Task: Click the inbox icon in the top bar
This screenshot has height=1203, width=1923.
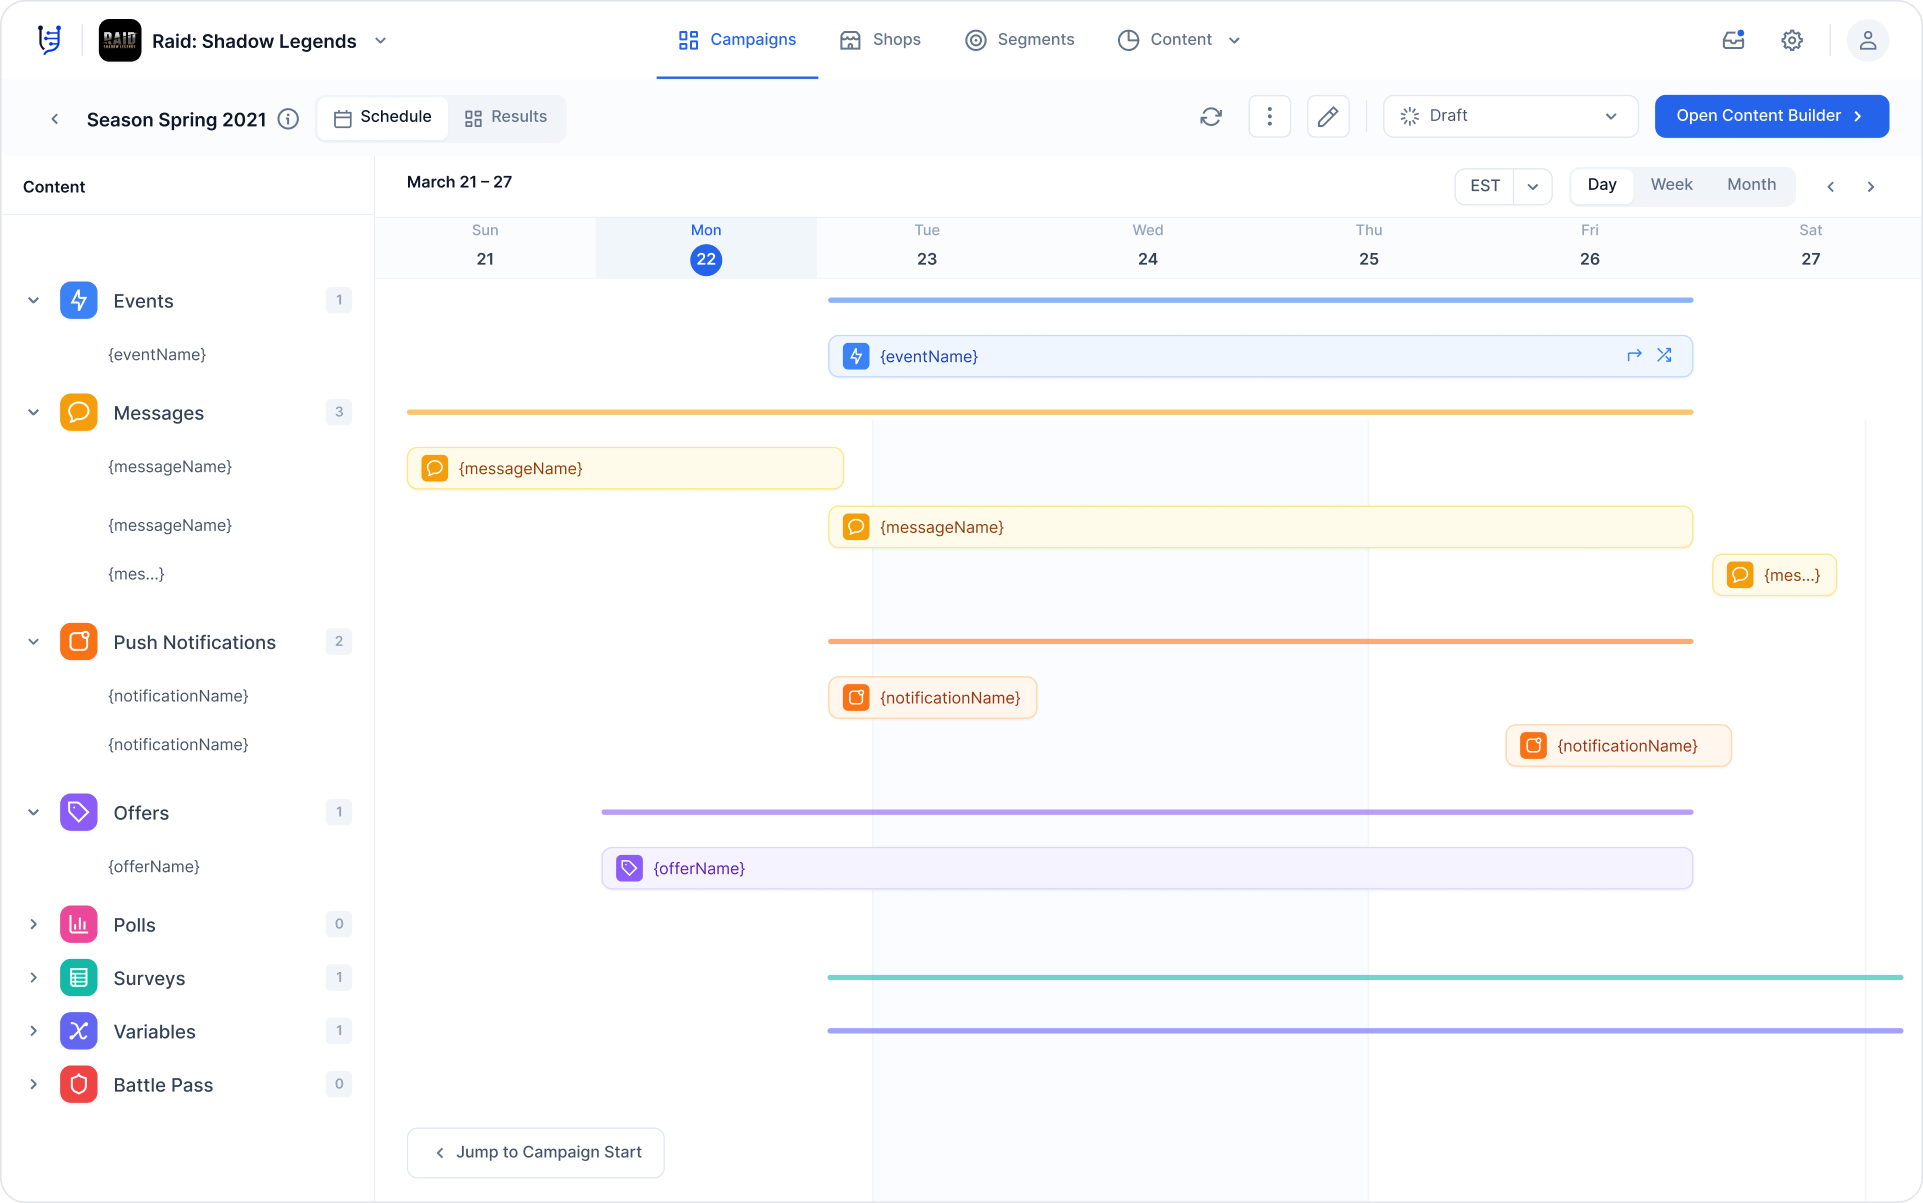Action: [1734, 40]
